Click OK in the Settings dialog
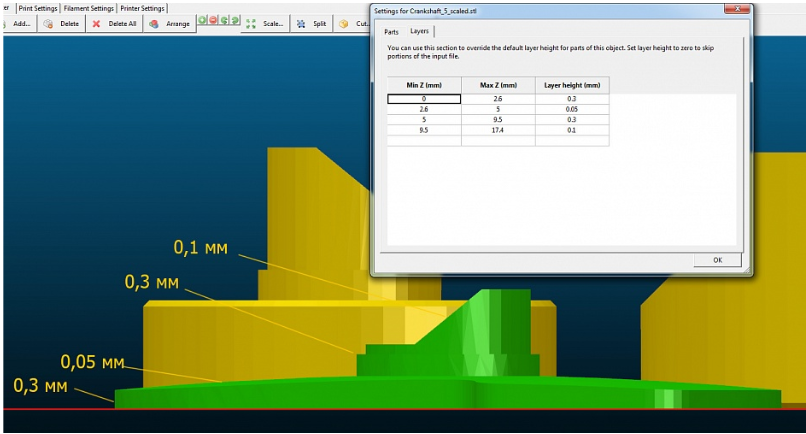 718,260
